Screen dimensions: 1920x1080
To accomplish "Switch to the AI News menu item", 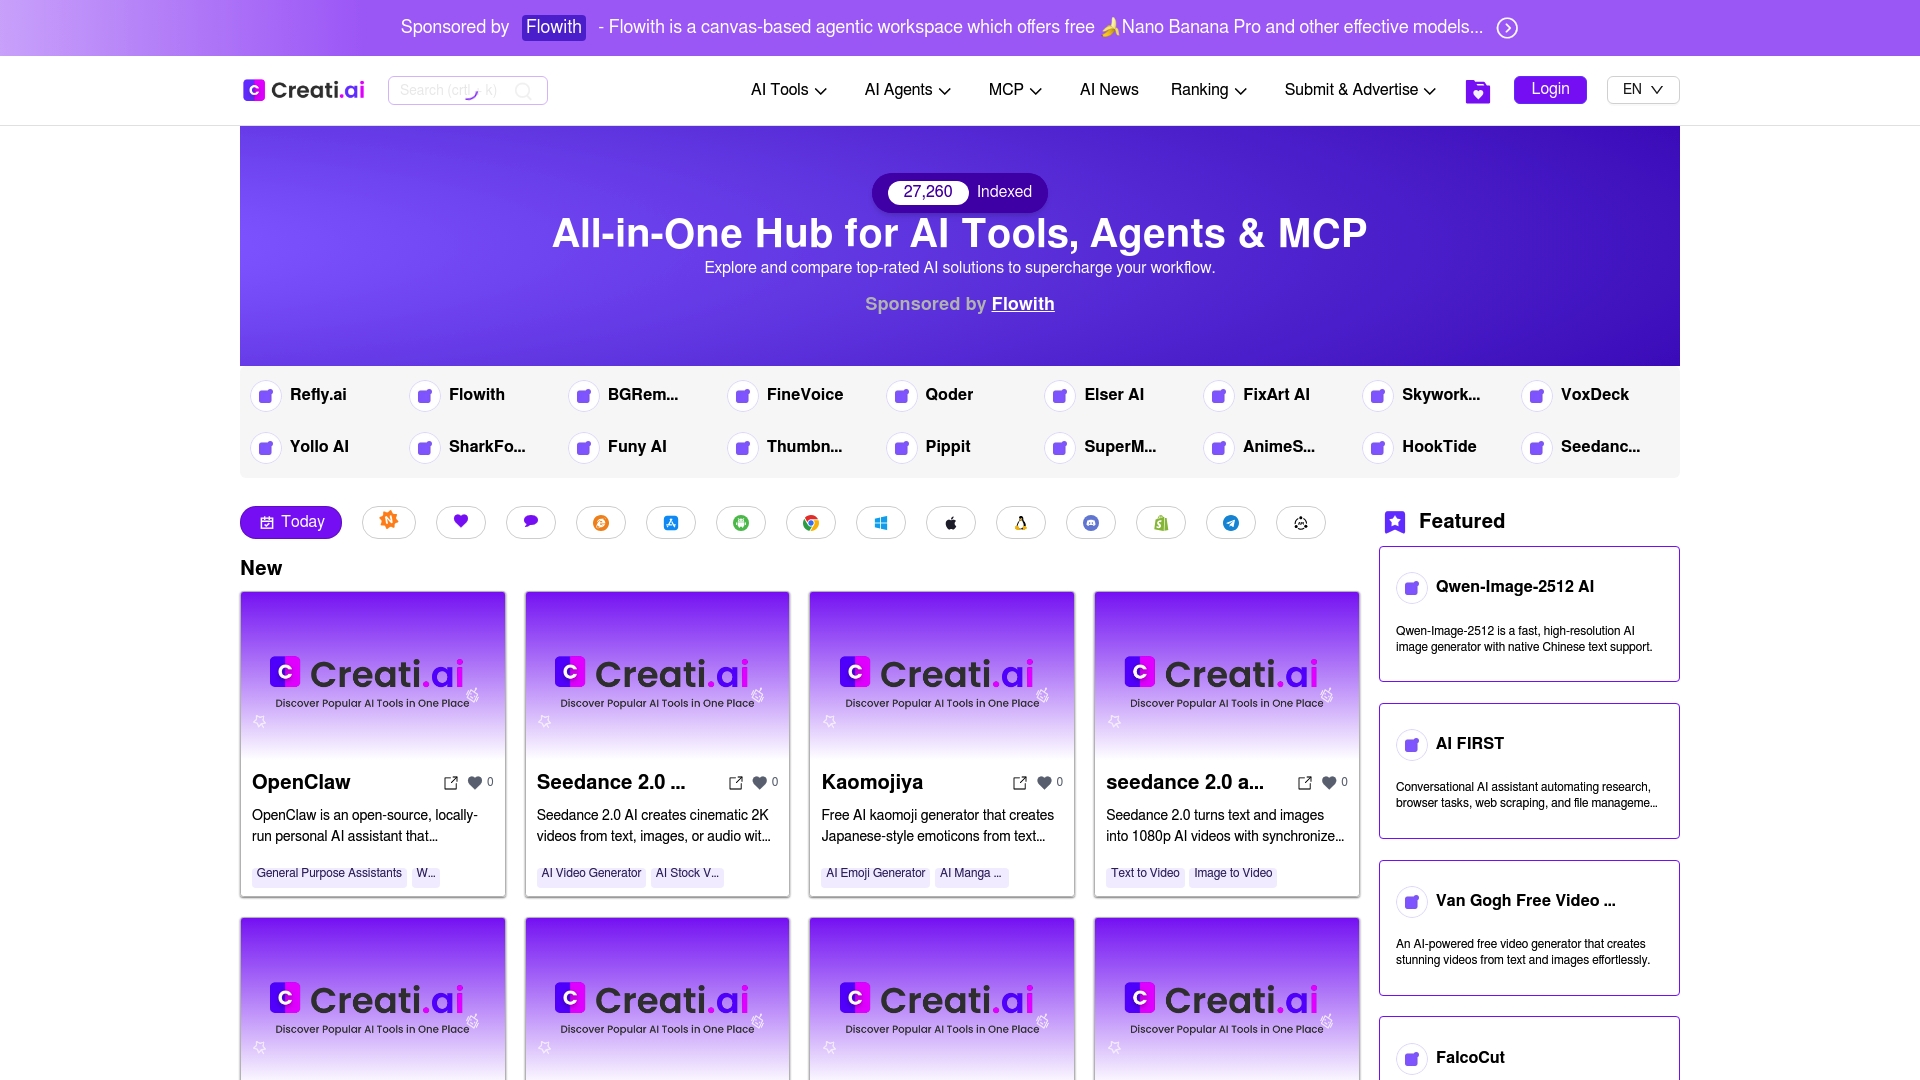I will tap(1109, 90).
